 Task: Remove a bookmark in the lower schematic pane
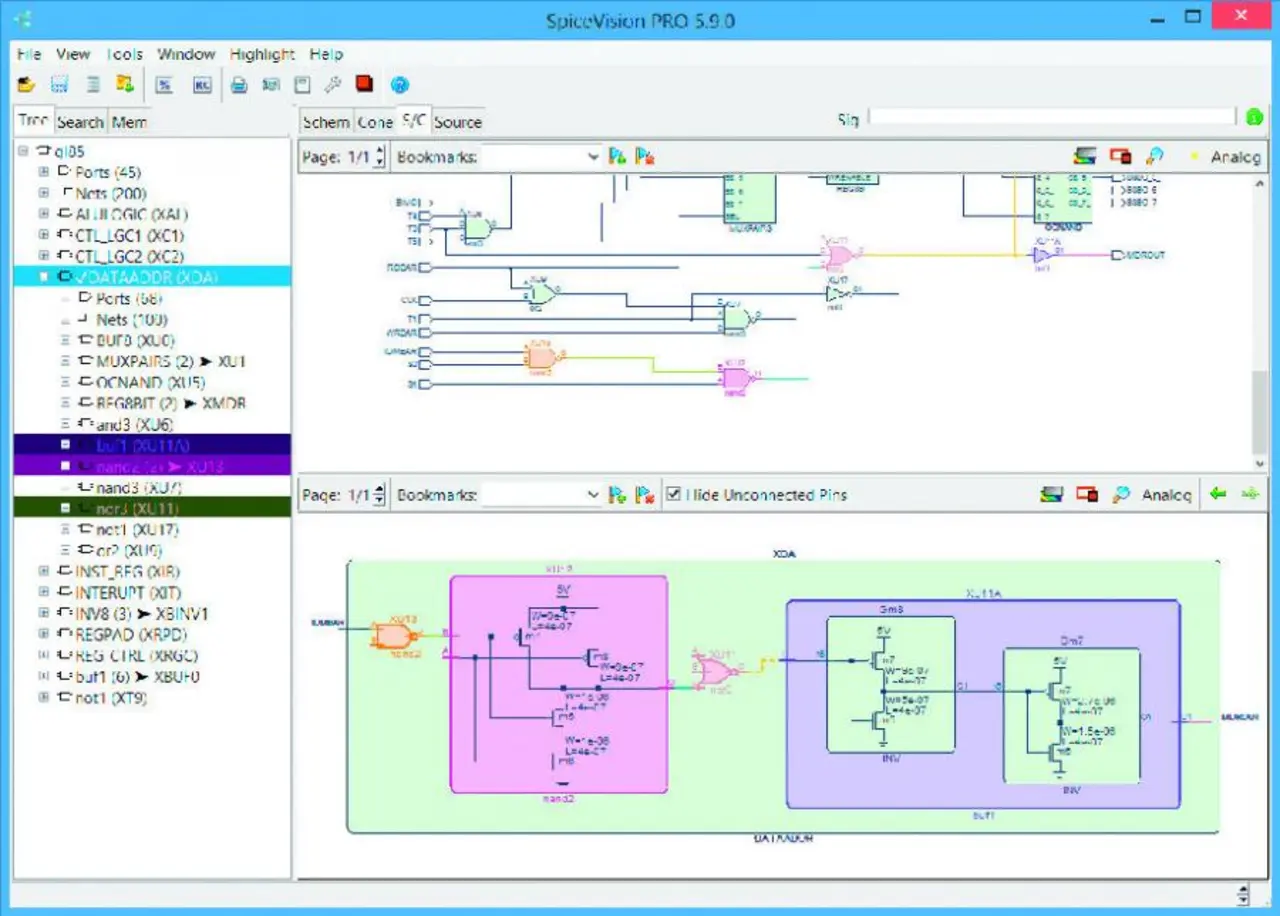(x=645, y=494)
